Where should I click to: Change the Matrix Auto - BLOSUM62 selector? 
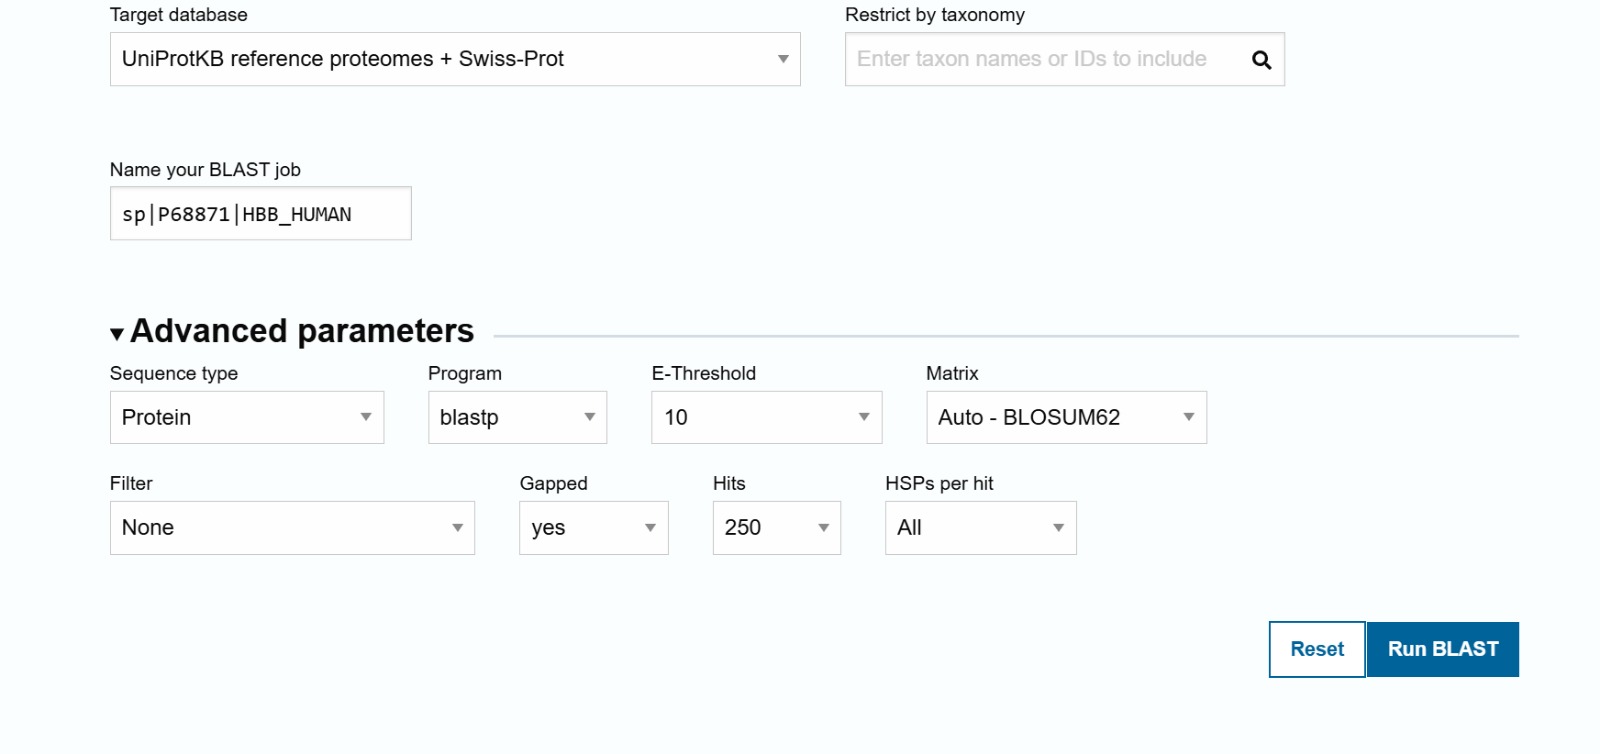pos(1066,417)
